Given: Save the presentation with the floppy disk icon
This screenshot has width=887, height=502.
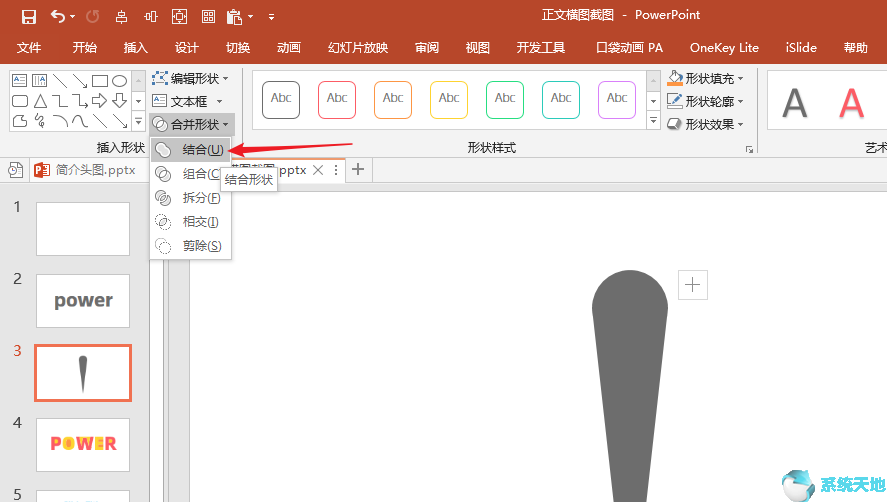Looking at the screenshot, I should (x=28, y=17).
